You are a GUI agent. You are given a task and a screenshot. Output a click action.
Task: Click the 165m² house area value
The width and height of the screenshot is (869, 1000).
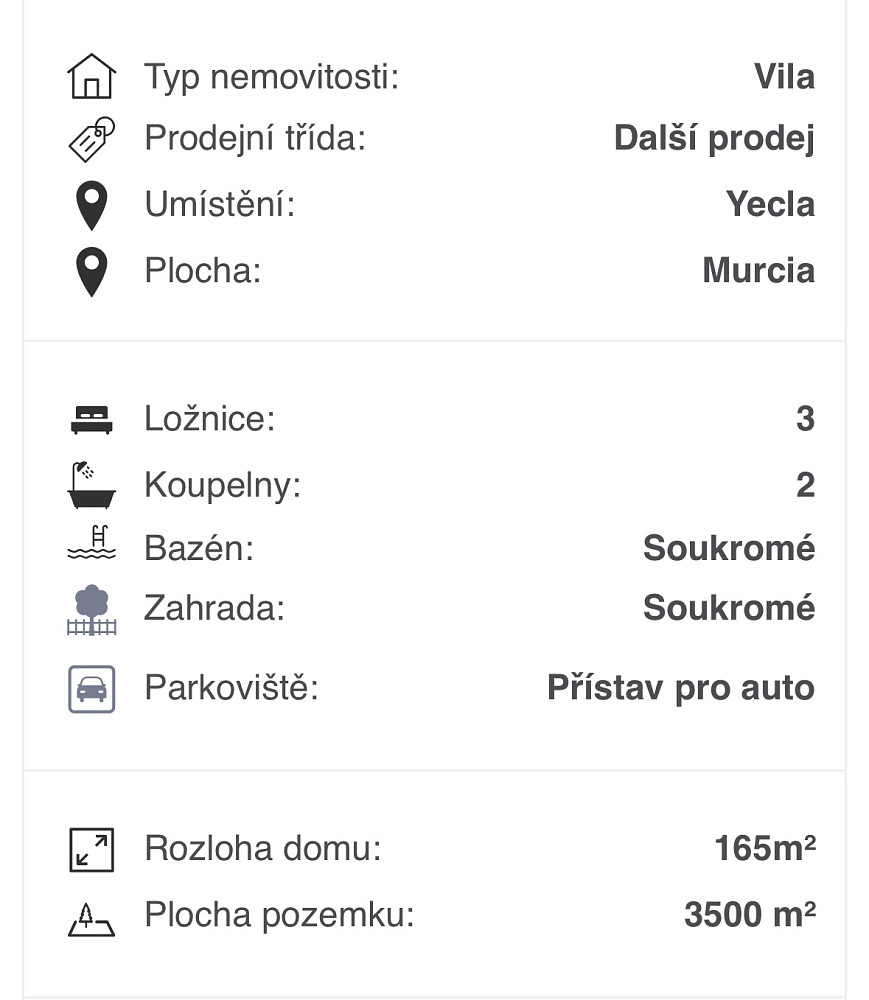(765, 848)
